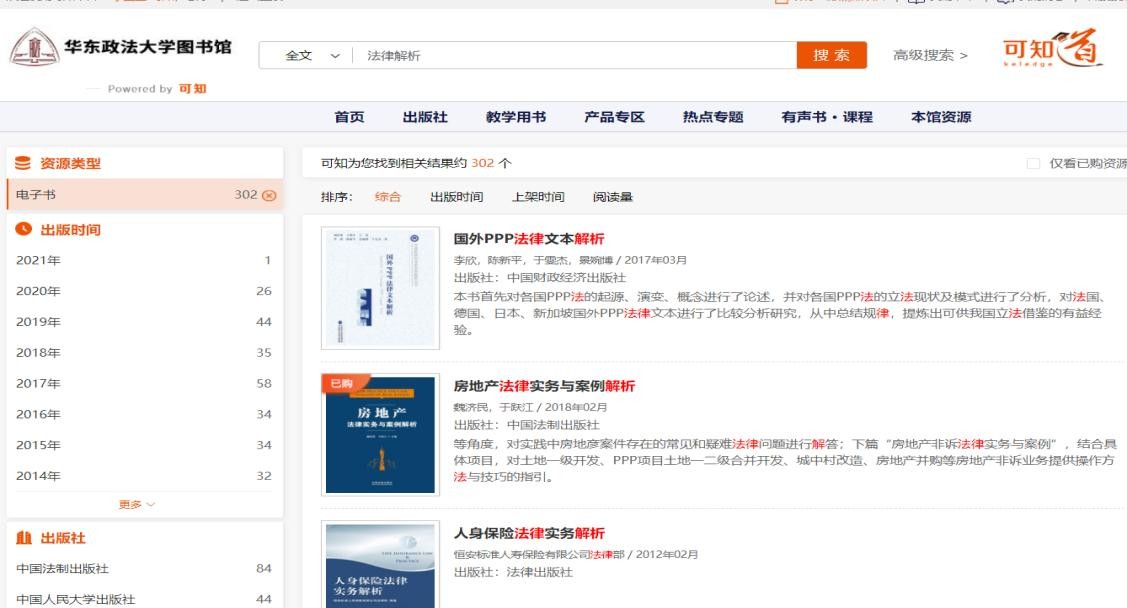Open the 房地产 book cover thumbnail
The image size is (1127, 608).
(x=380, y=435)
